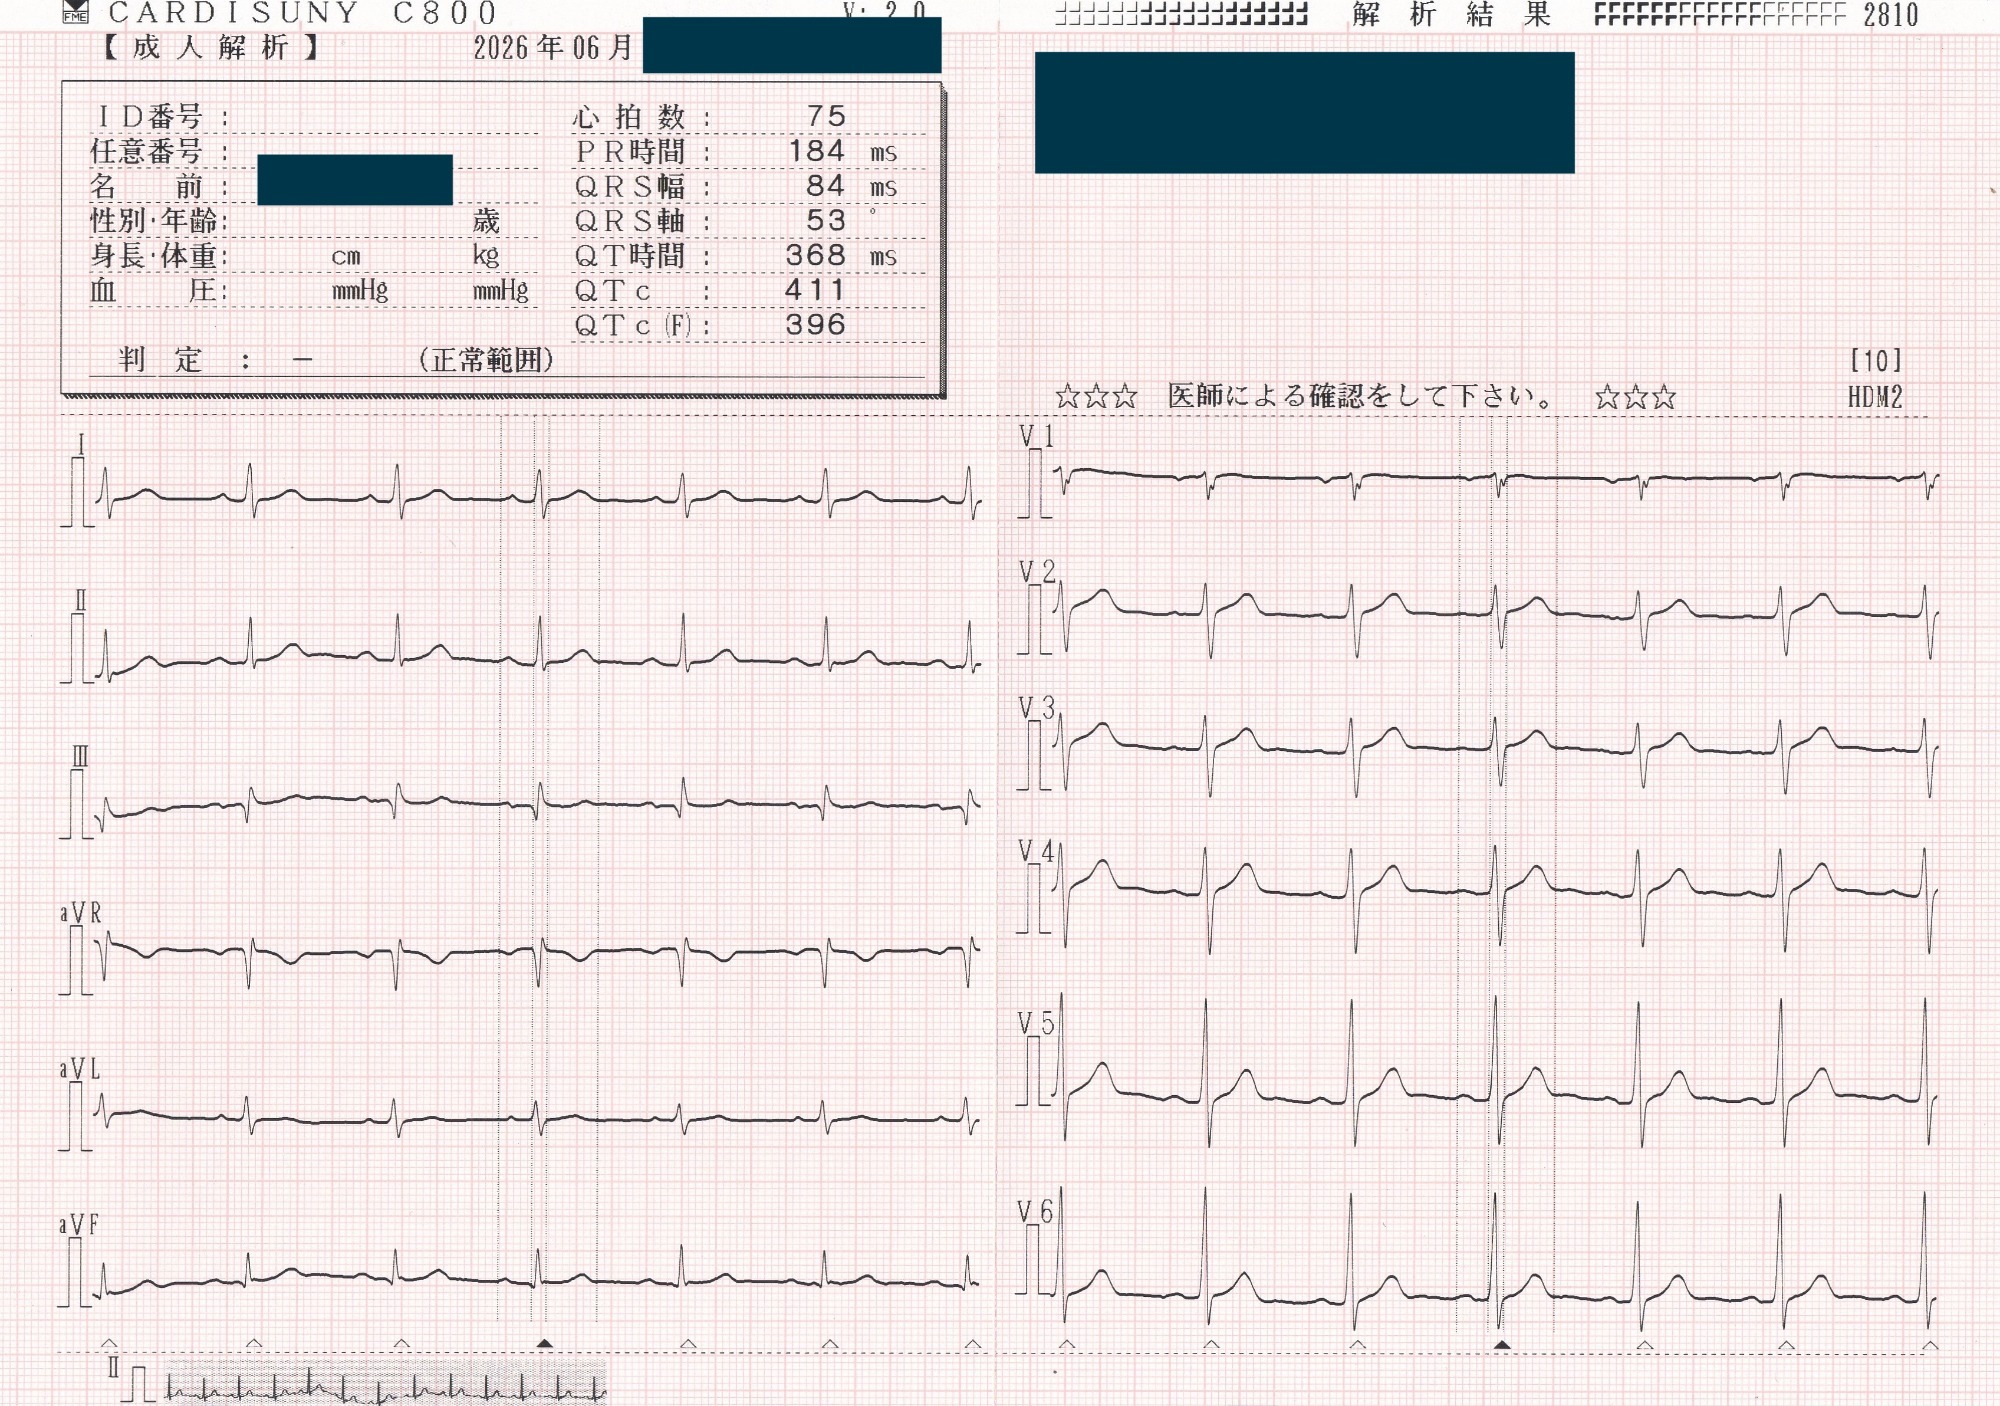Click the aVR lead label
The image size is (2000, 1406).
(80, 913)
